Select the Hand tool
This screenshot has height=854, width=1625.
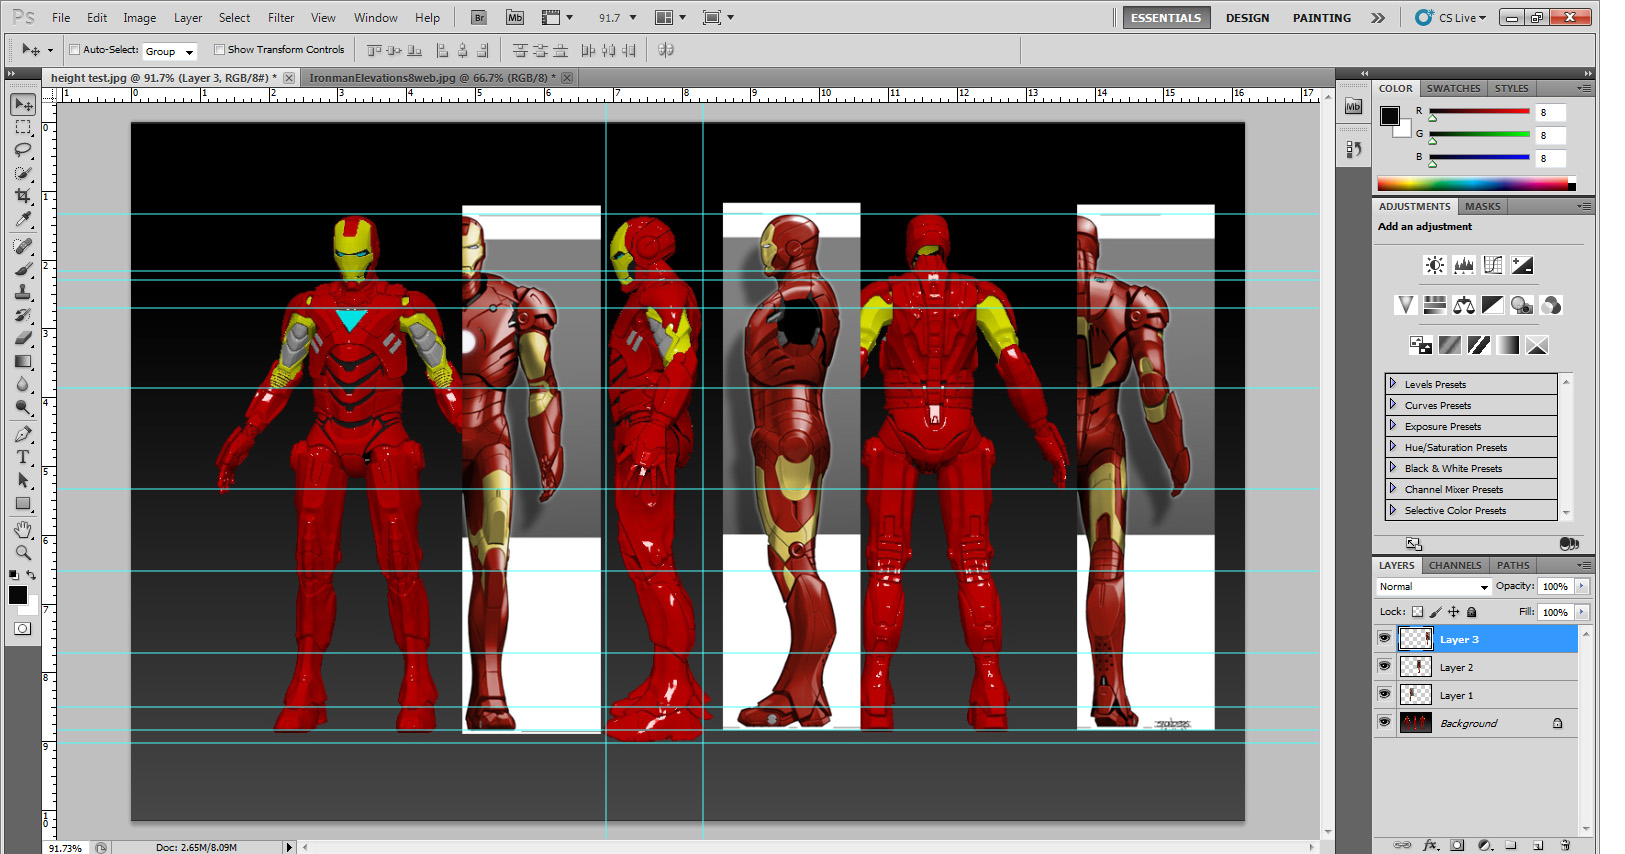[23, 529]
